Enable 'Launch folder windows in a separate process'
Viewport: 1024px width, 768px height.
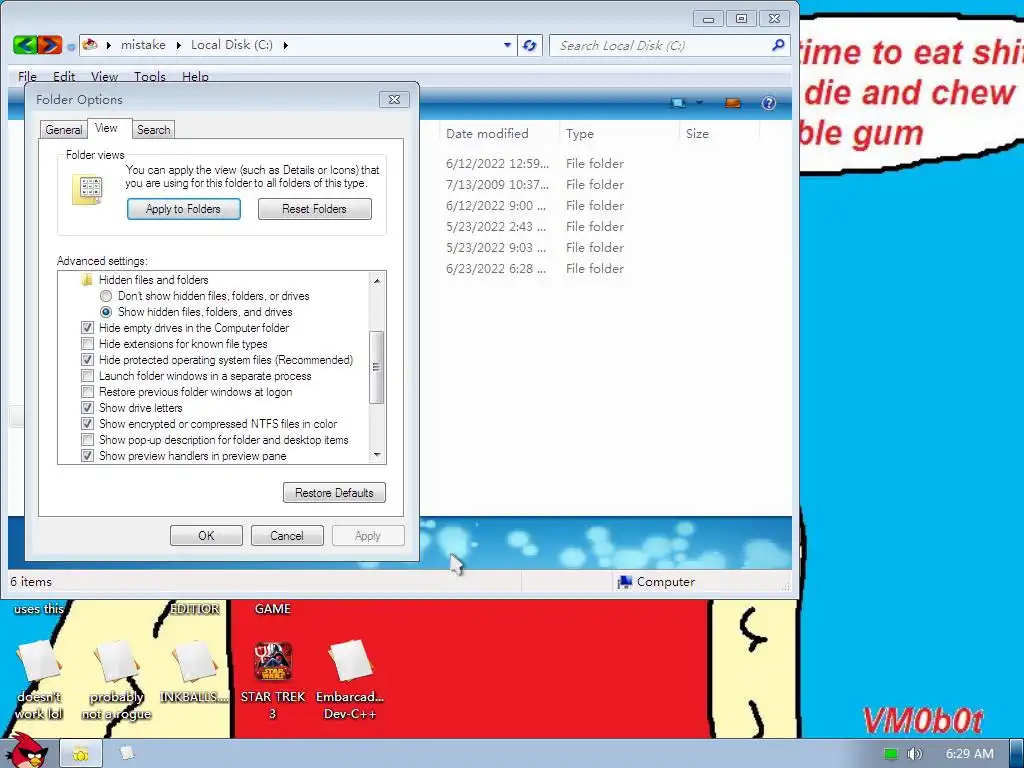[88, 376]
